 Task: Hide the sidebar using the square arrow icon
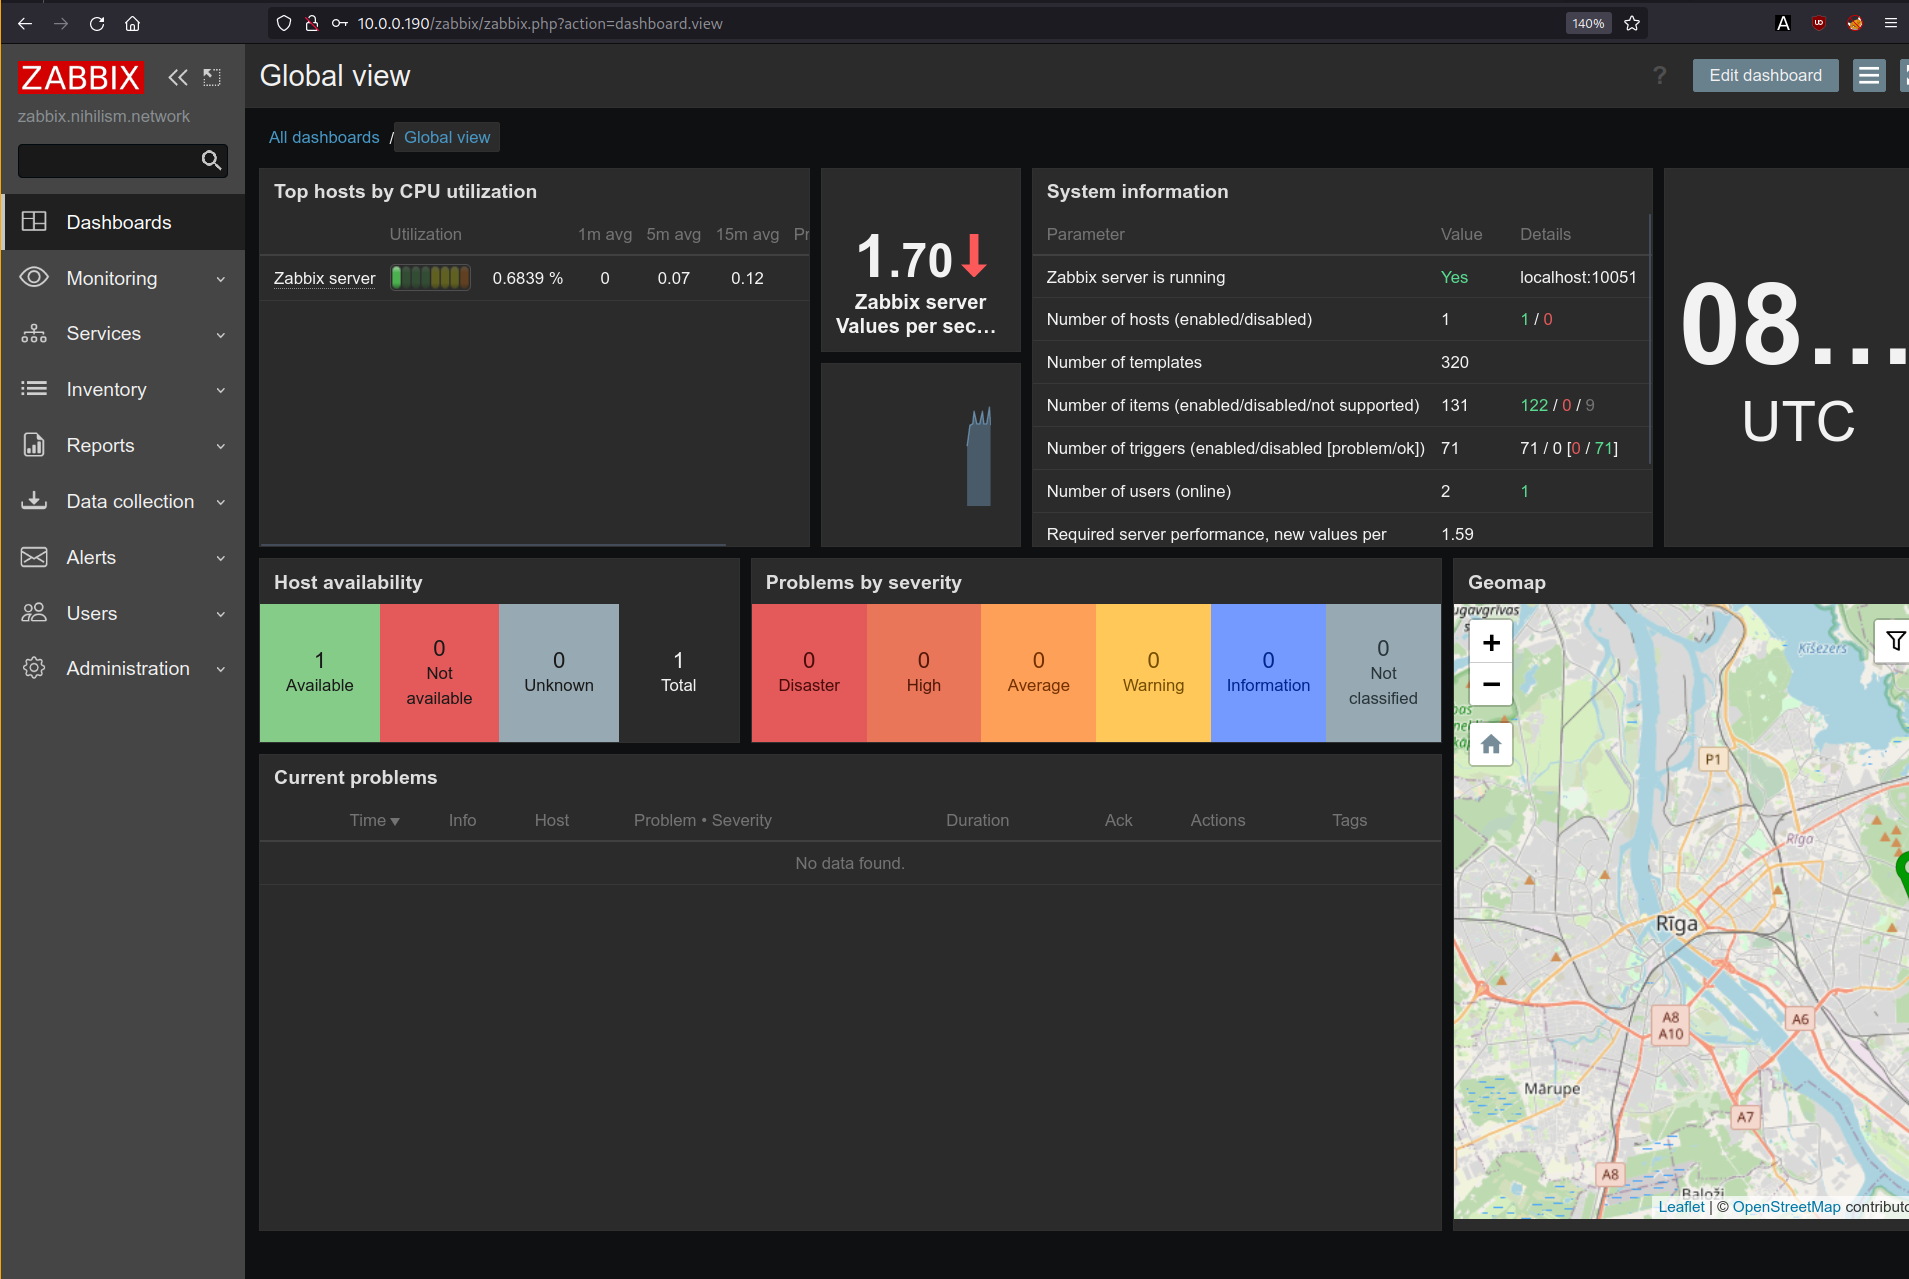coord(212,77)
